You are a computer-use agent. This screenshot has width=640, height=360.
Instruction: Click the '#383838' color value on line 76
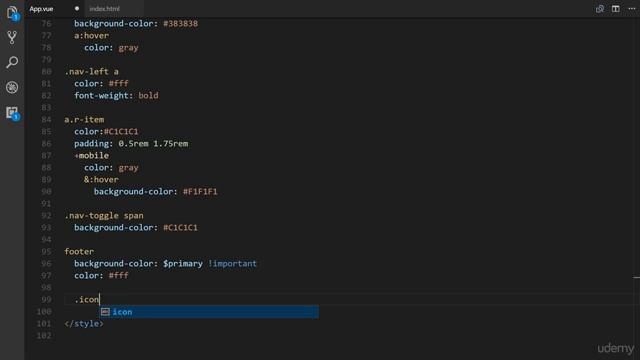(180, 23)
